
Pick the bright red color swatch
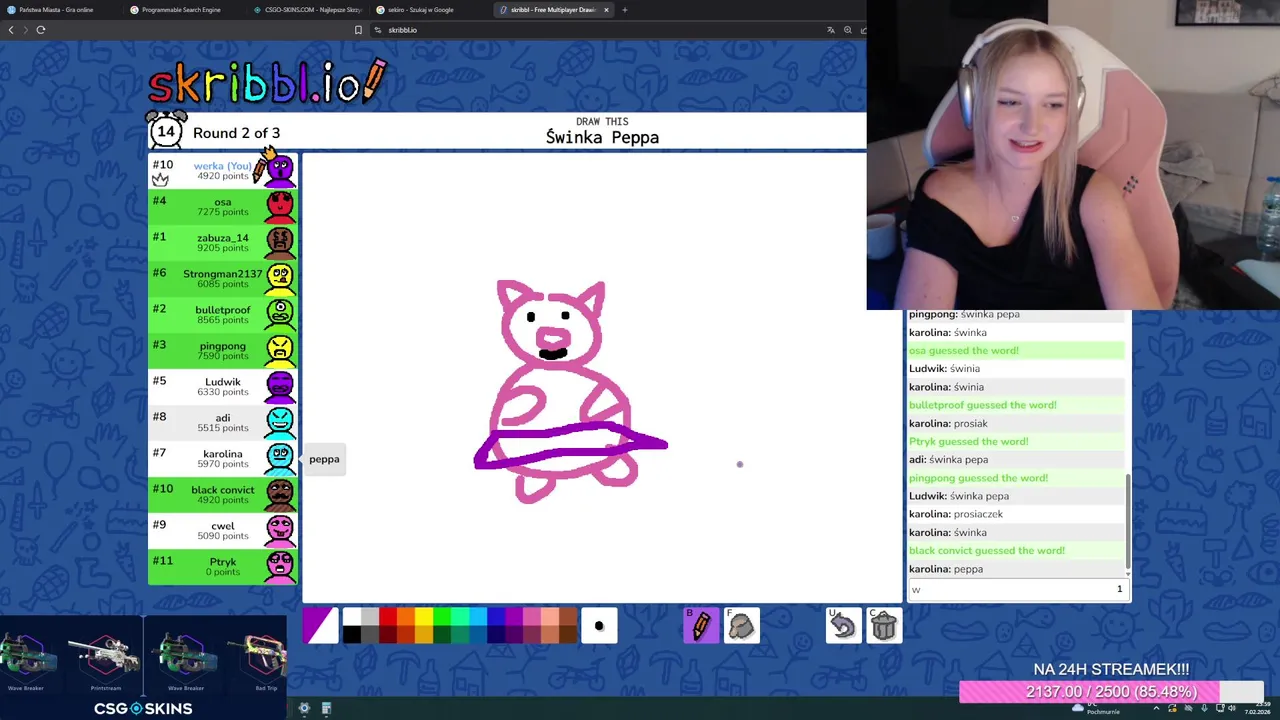point(388,617)
